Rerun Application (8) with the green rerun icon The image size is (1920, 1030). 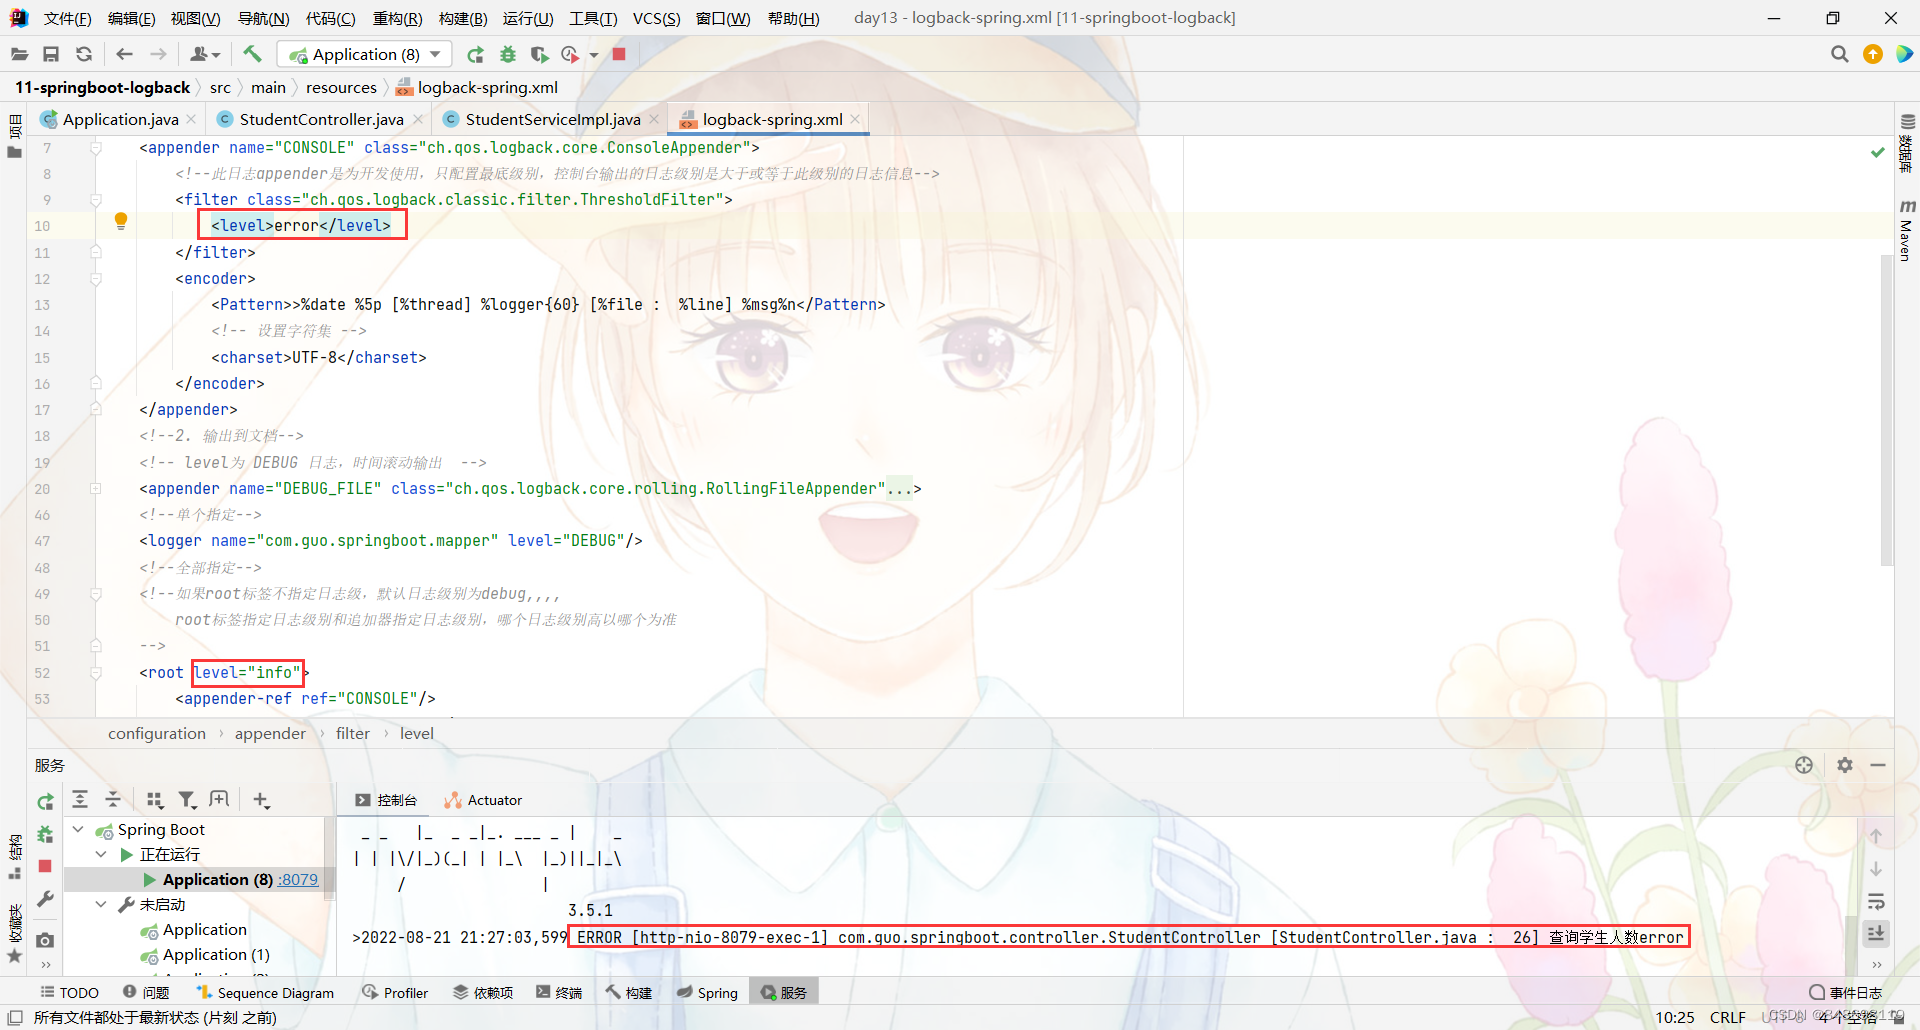tap(476, 54)
